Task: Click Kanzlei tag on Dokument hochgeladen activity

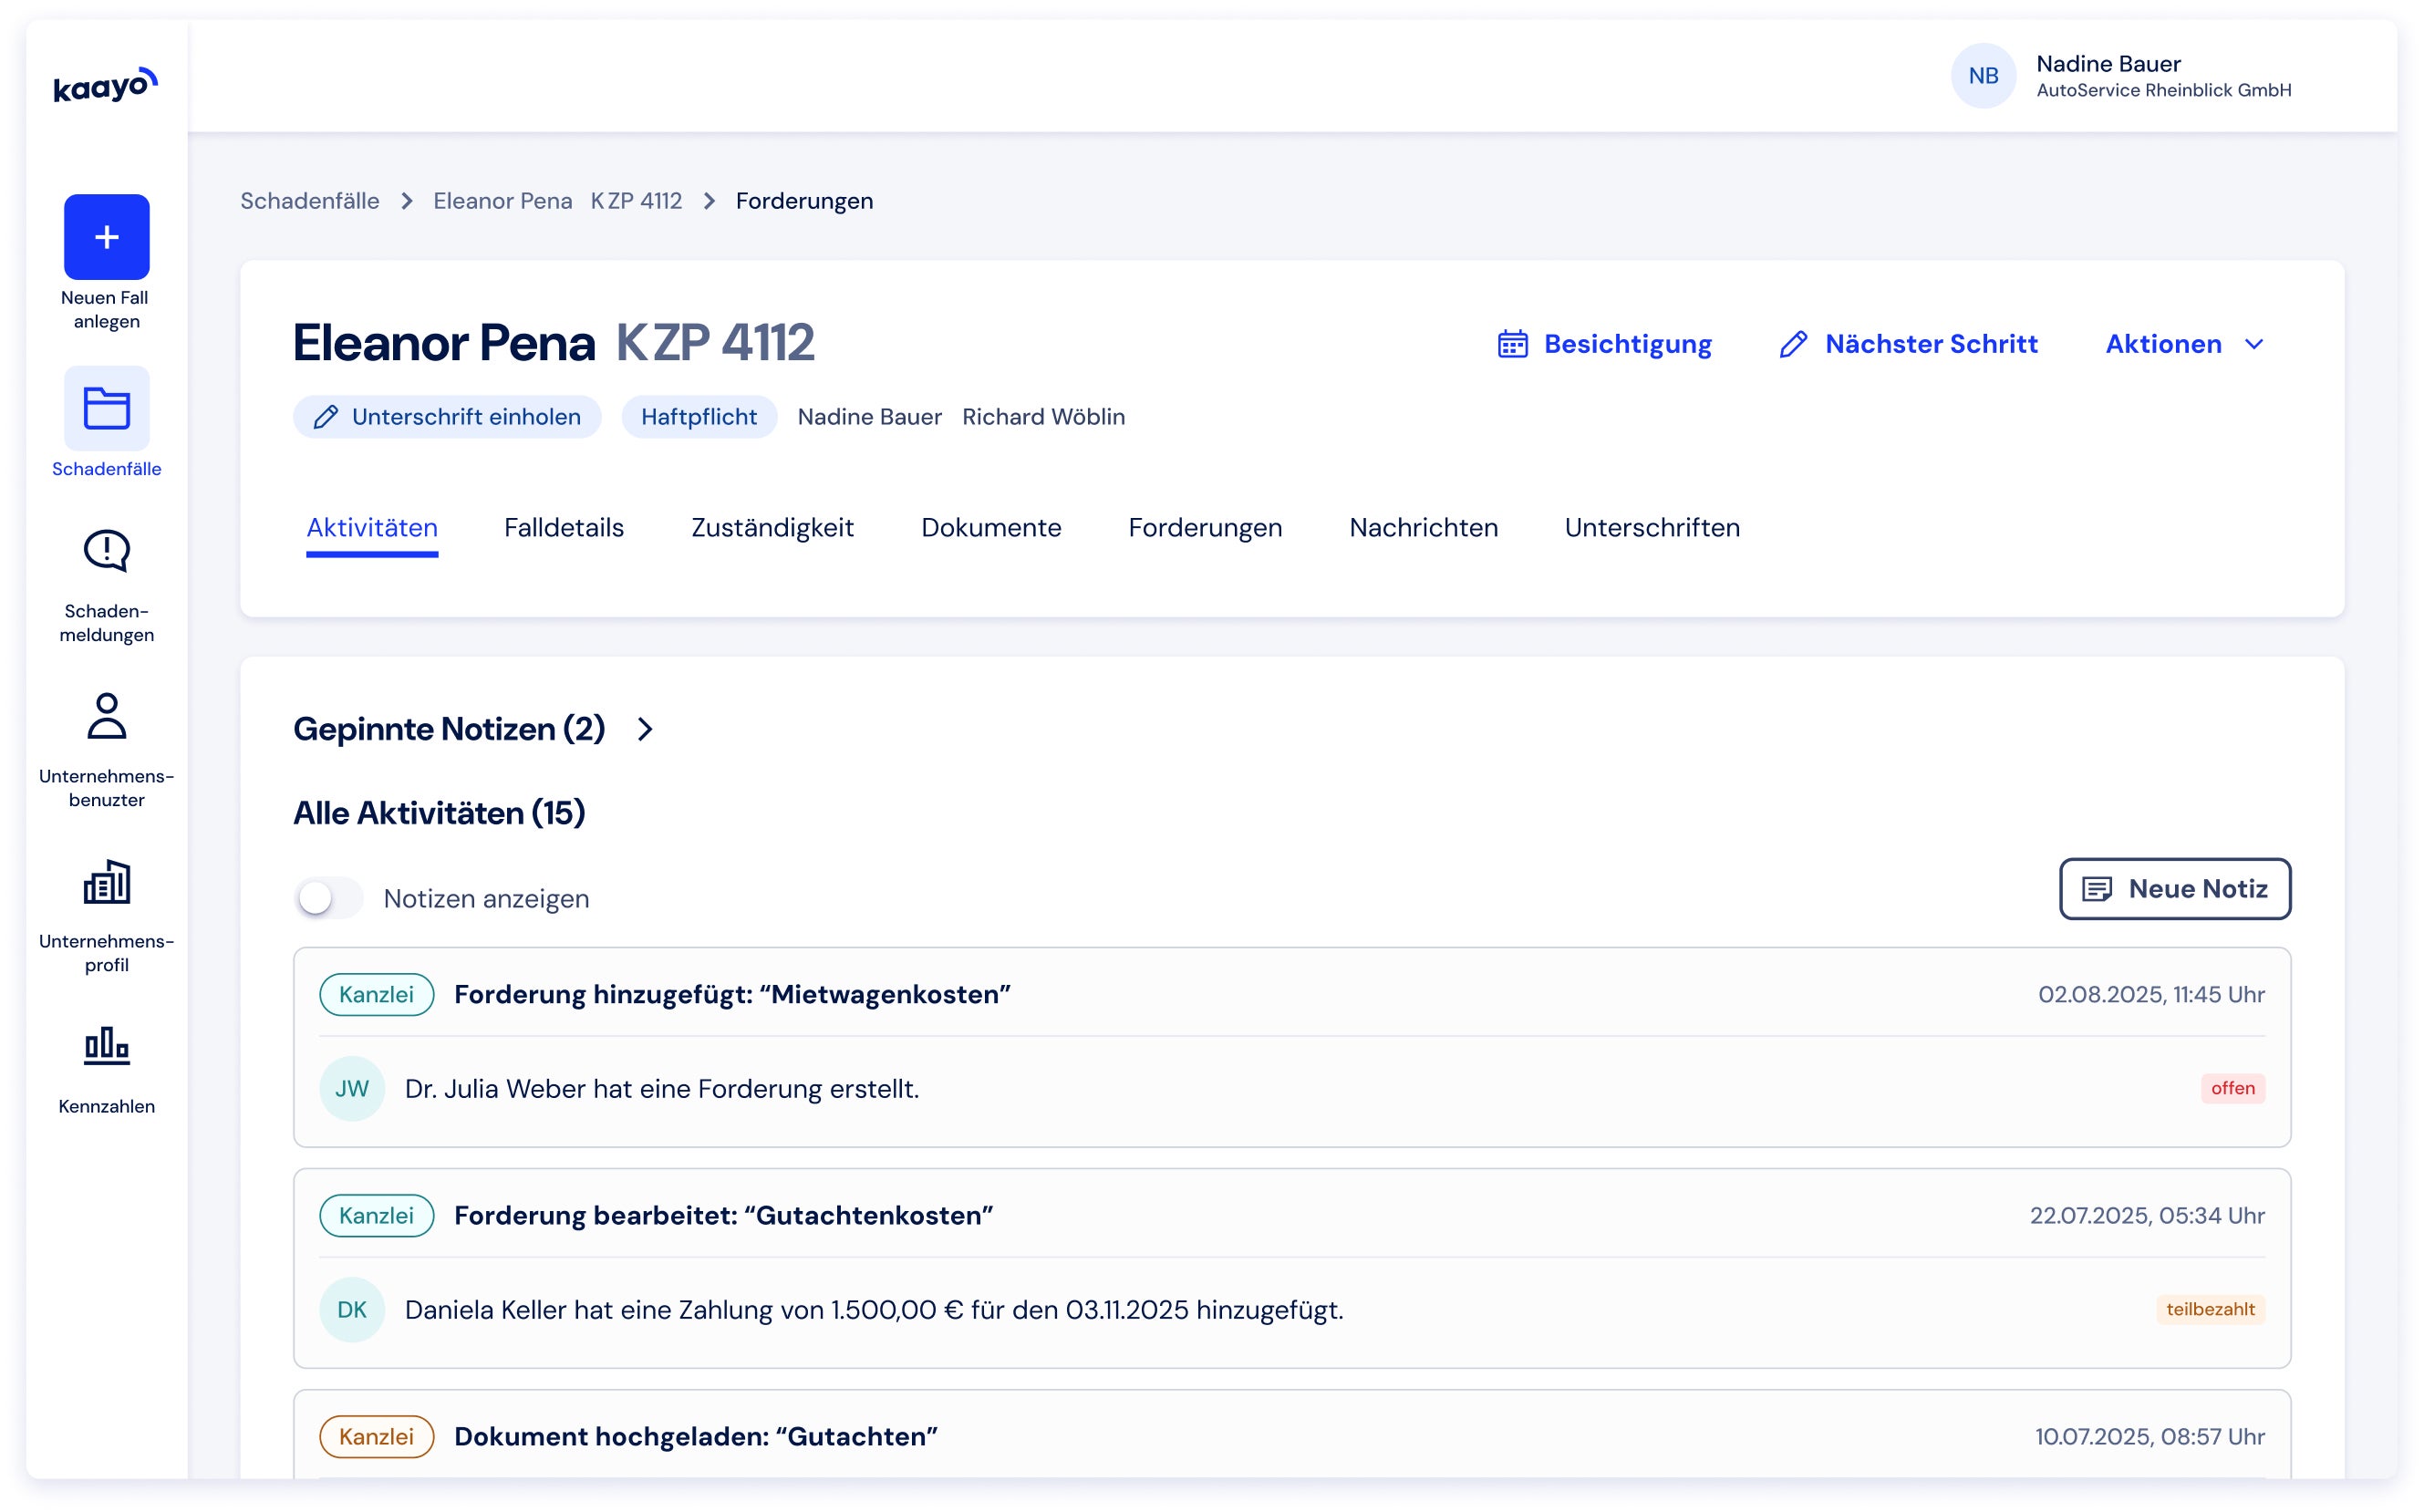Action: pyautogui.click(x=376, y=1437)
